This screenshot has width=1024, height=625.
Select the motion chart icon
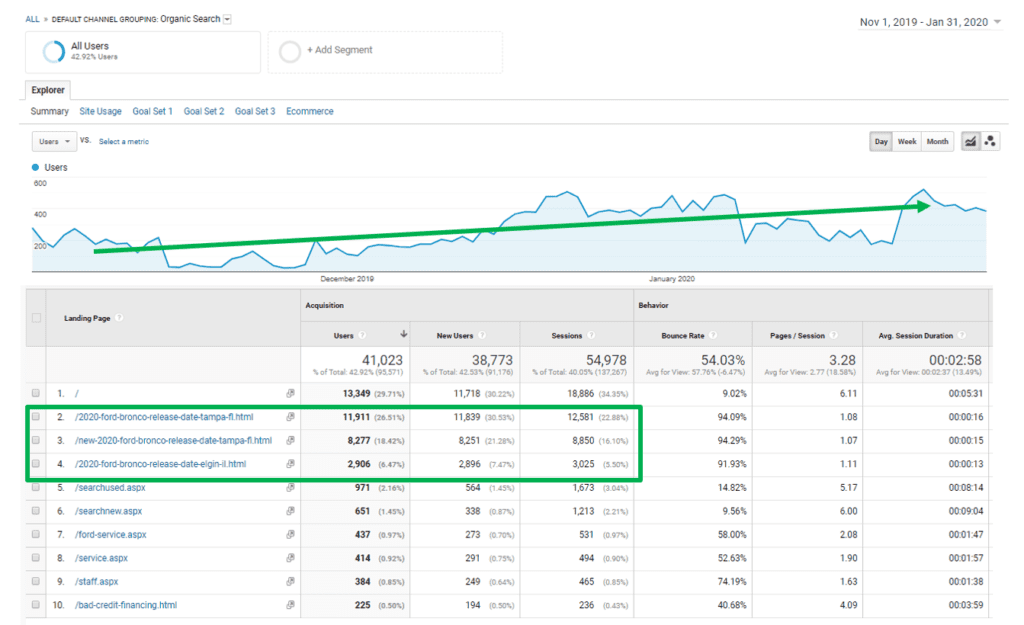990,142
